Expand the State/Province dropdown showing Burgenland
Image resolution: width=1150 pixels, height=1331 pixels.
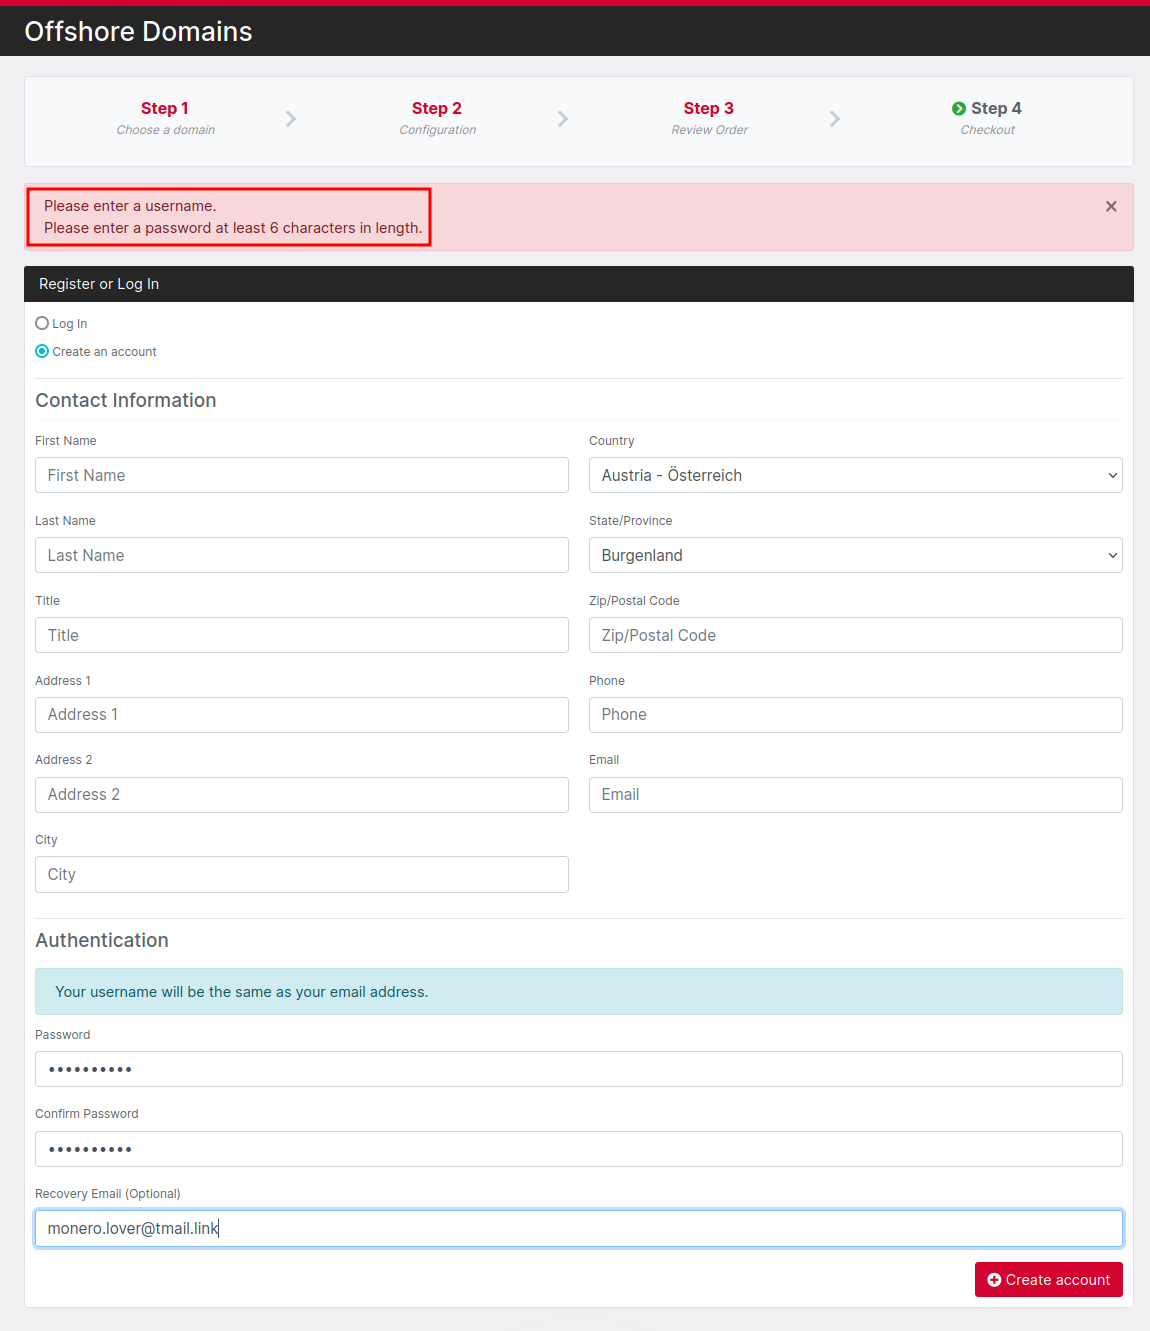pyautogui.click(x=855, y=555)
